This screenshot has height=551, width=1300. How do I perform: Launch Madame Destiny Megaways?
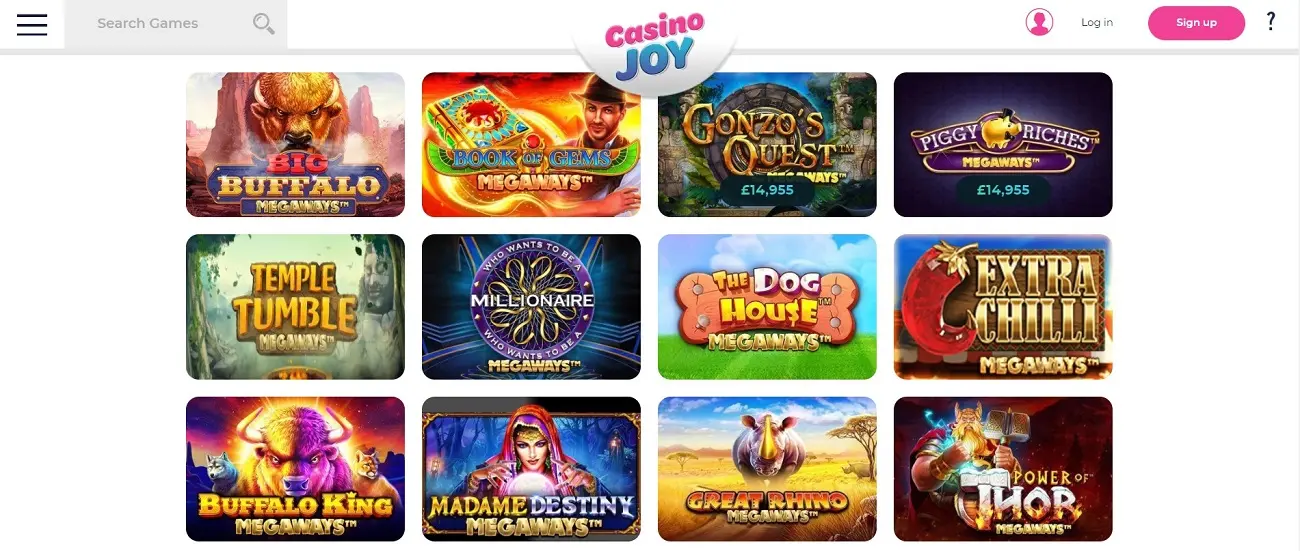(531, 469)
